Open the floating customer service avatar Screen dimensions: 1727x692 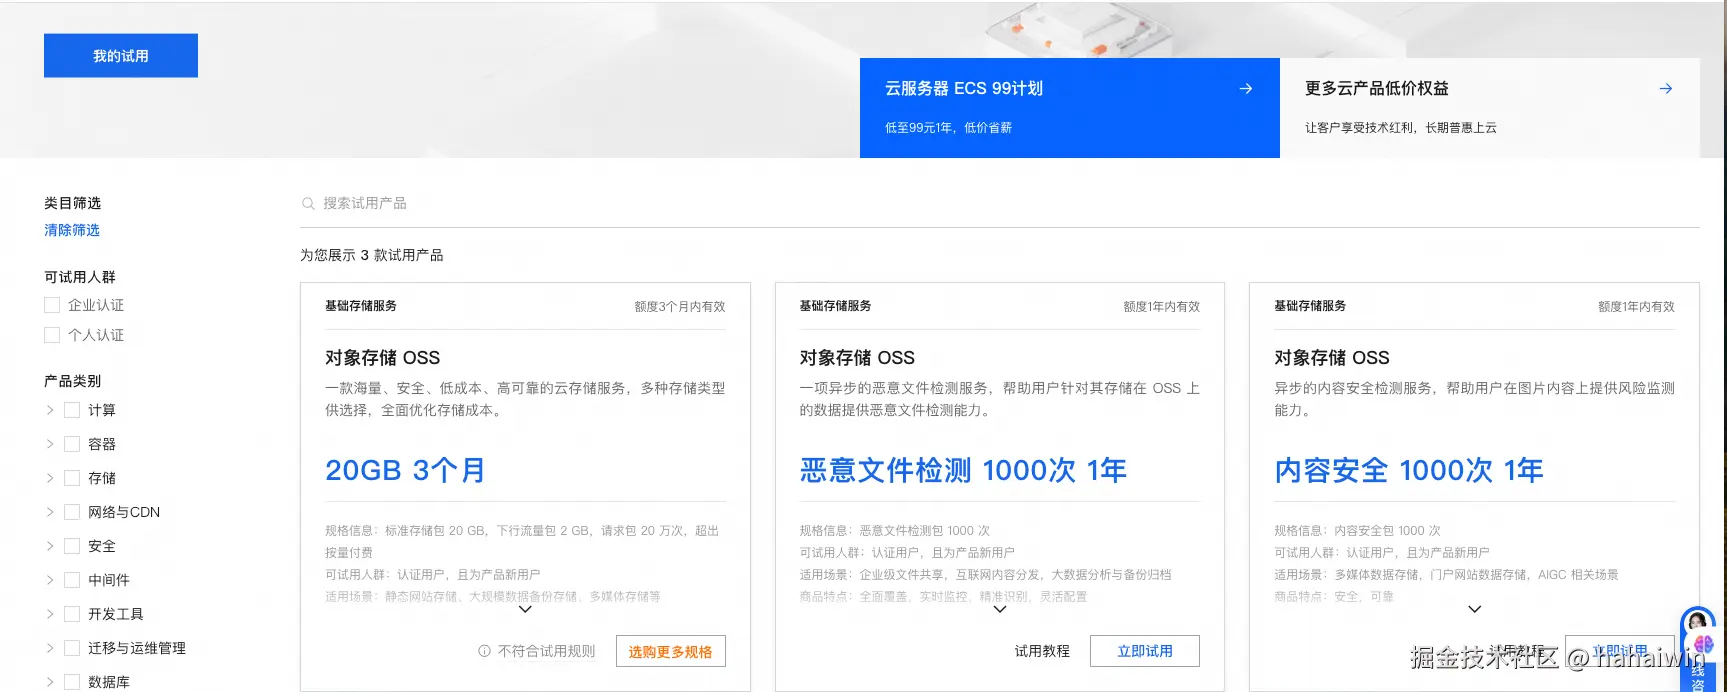pos(1698,623)
